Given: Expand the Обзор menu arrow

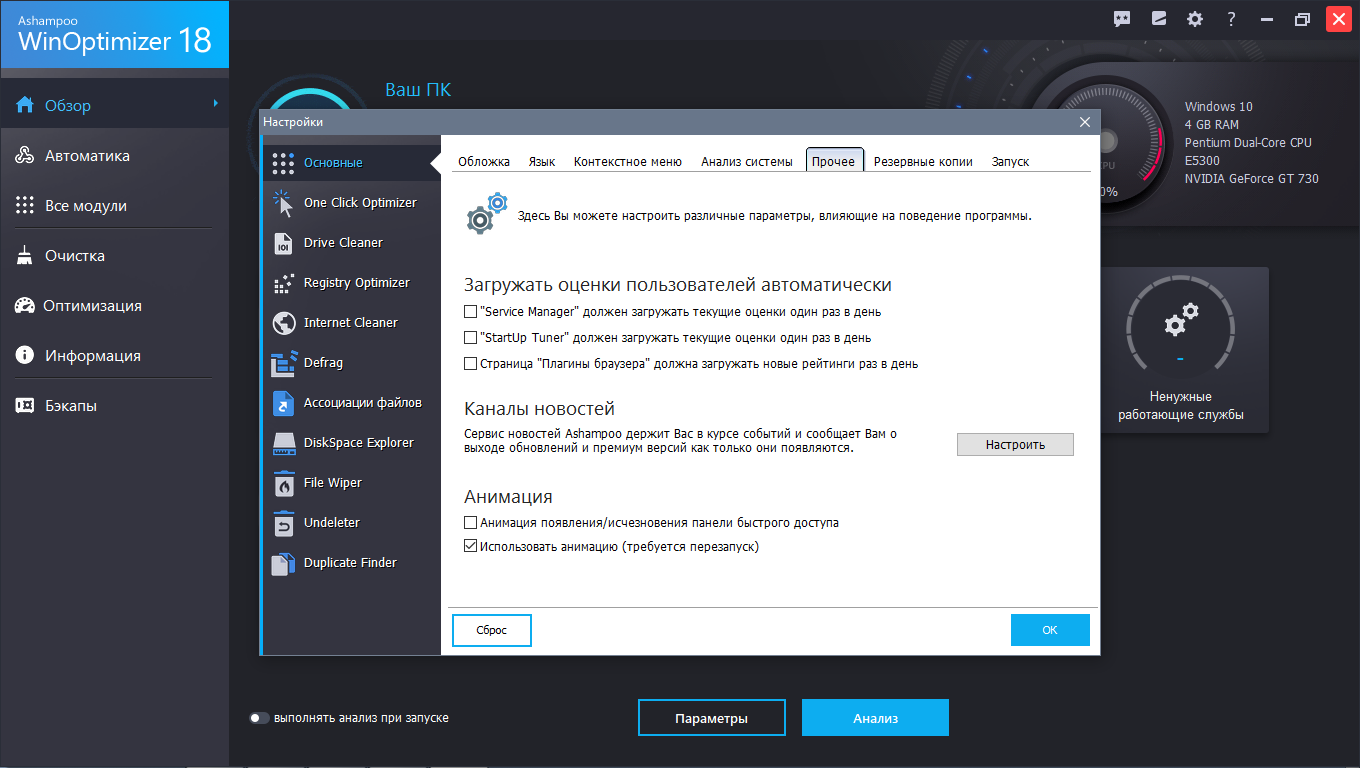Looking at the screenshot, I should [x=215, y=103].
